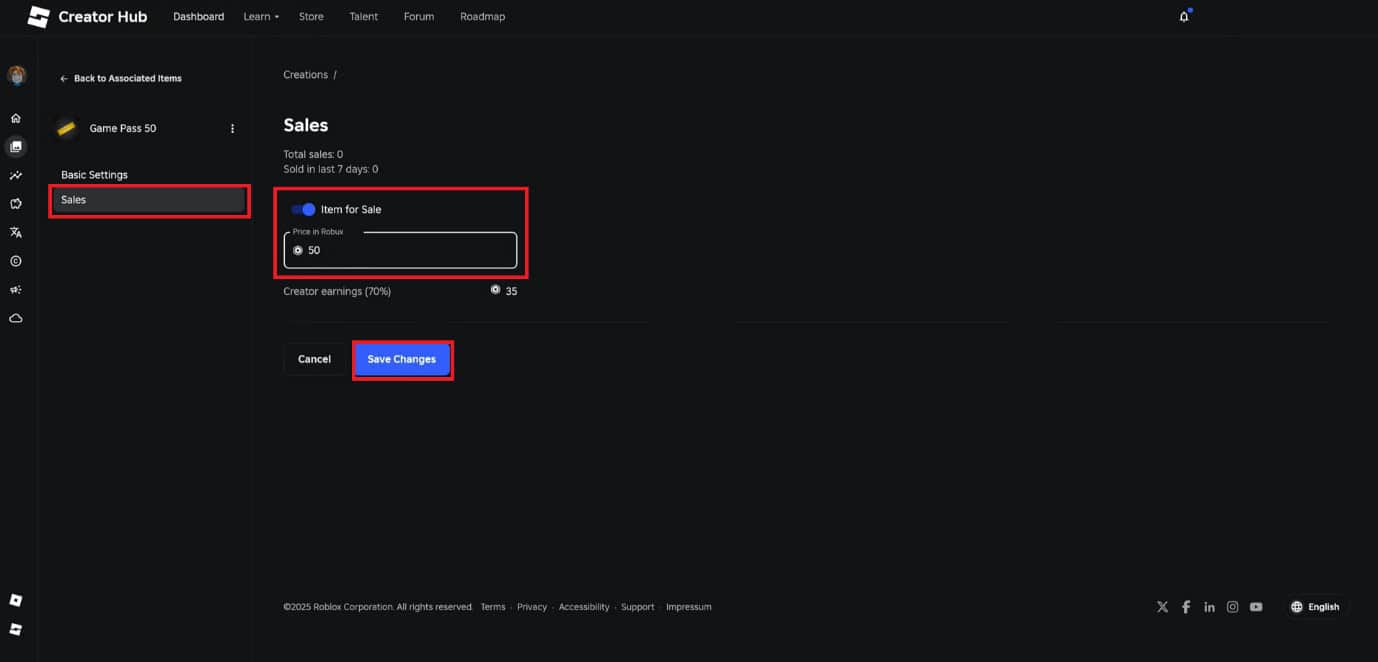Click the Sold in last 7 days text
Screen dimensions: 1378x662
pyautogui.click(x=330, y=169)
